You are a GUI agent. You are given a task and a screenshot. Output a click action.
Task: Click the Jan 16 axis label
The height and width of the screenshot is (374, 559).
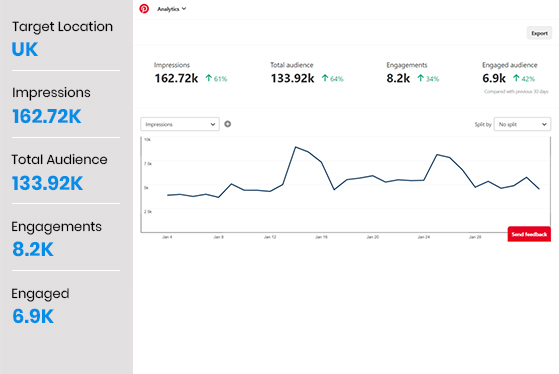point(321,237)
